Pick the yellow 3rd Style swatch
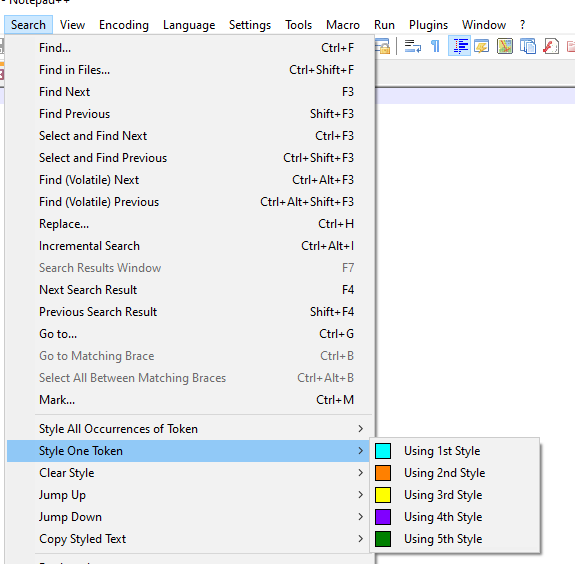 (383, 495)
